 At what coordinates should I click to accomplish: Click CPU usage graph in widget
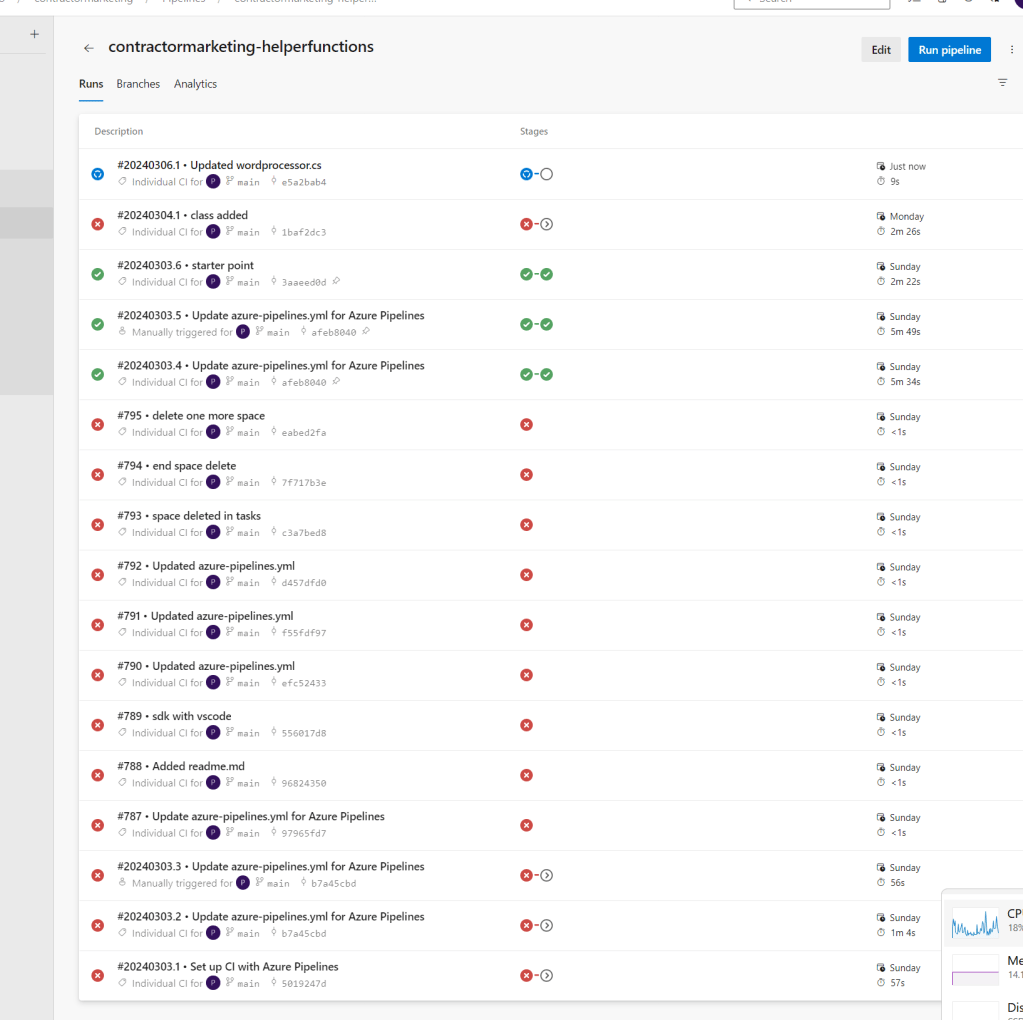point(975,925)
